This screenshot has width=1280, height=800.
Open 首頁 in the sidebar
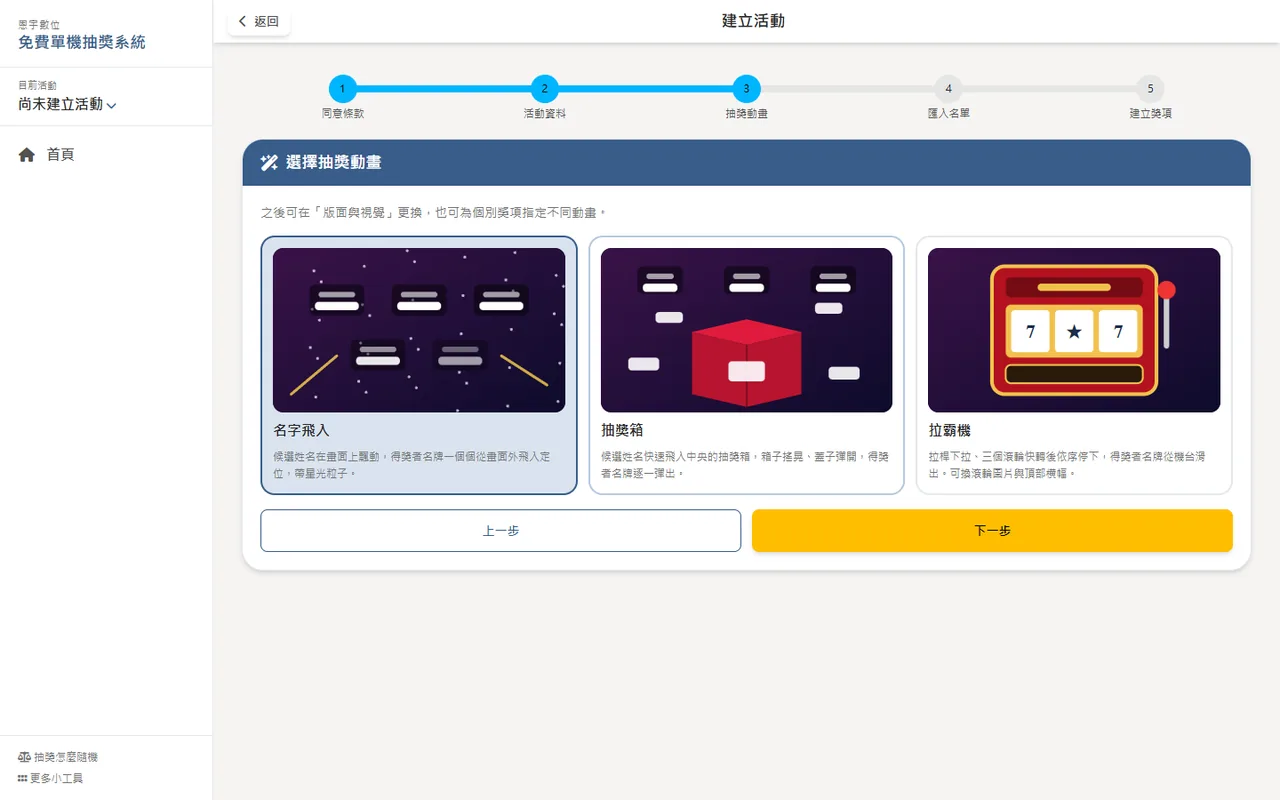[106, 155]
